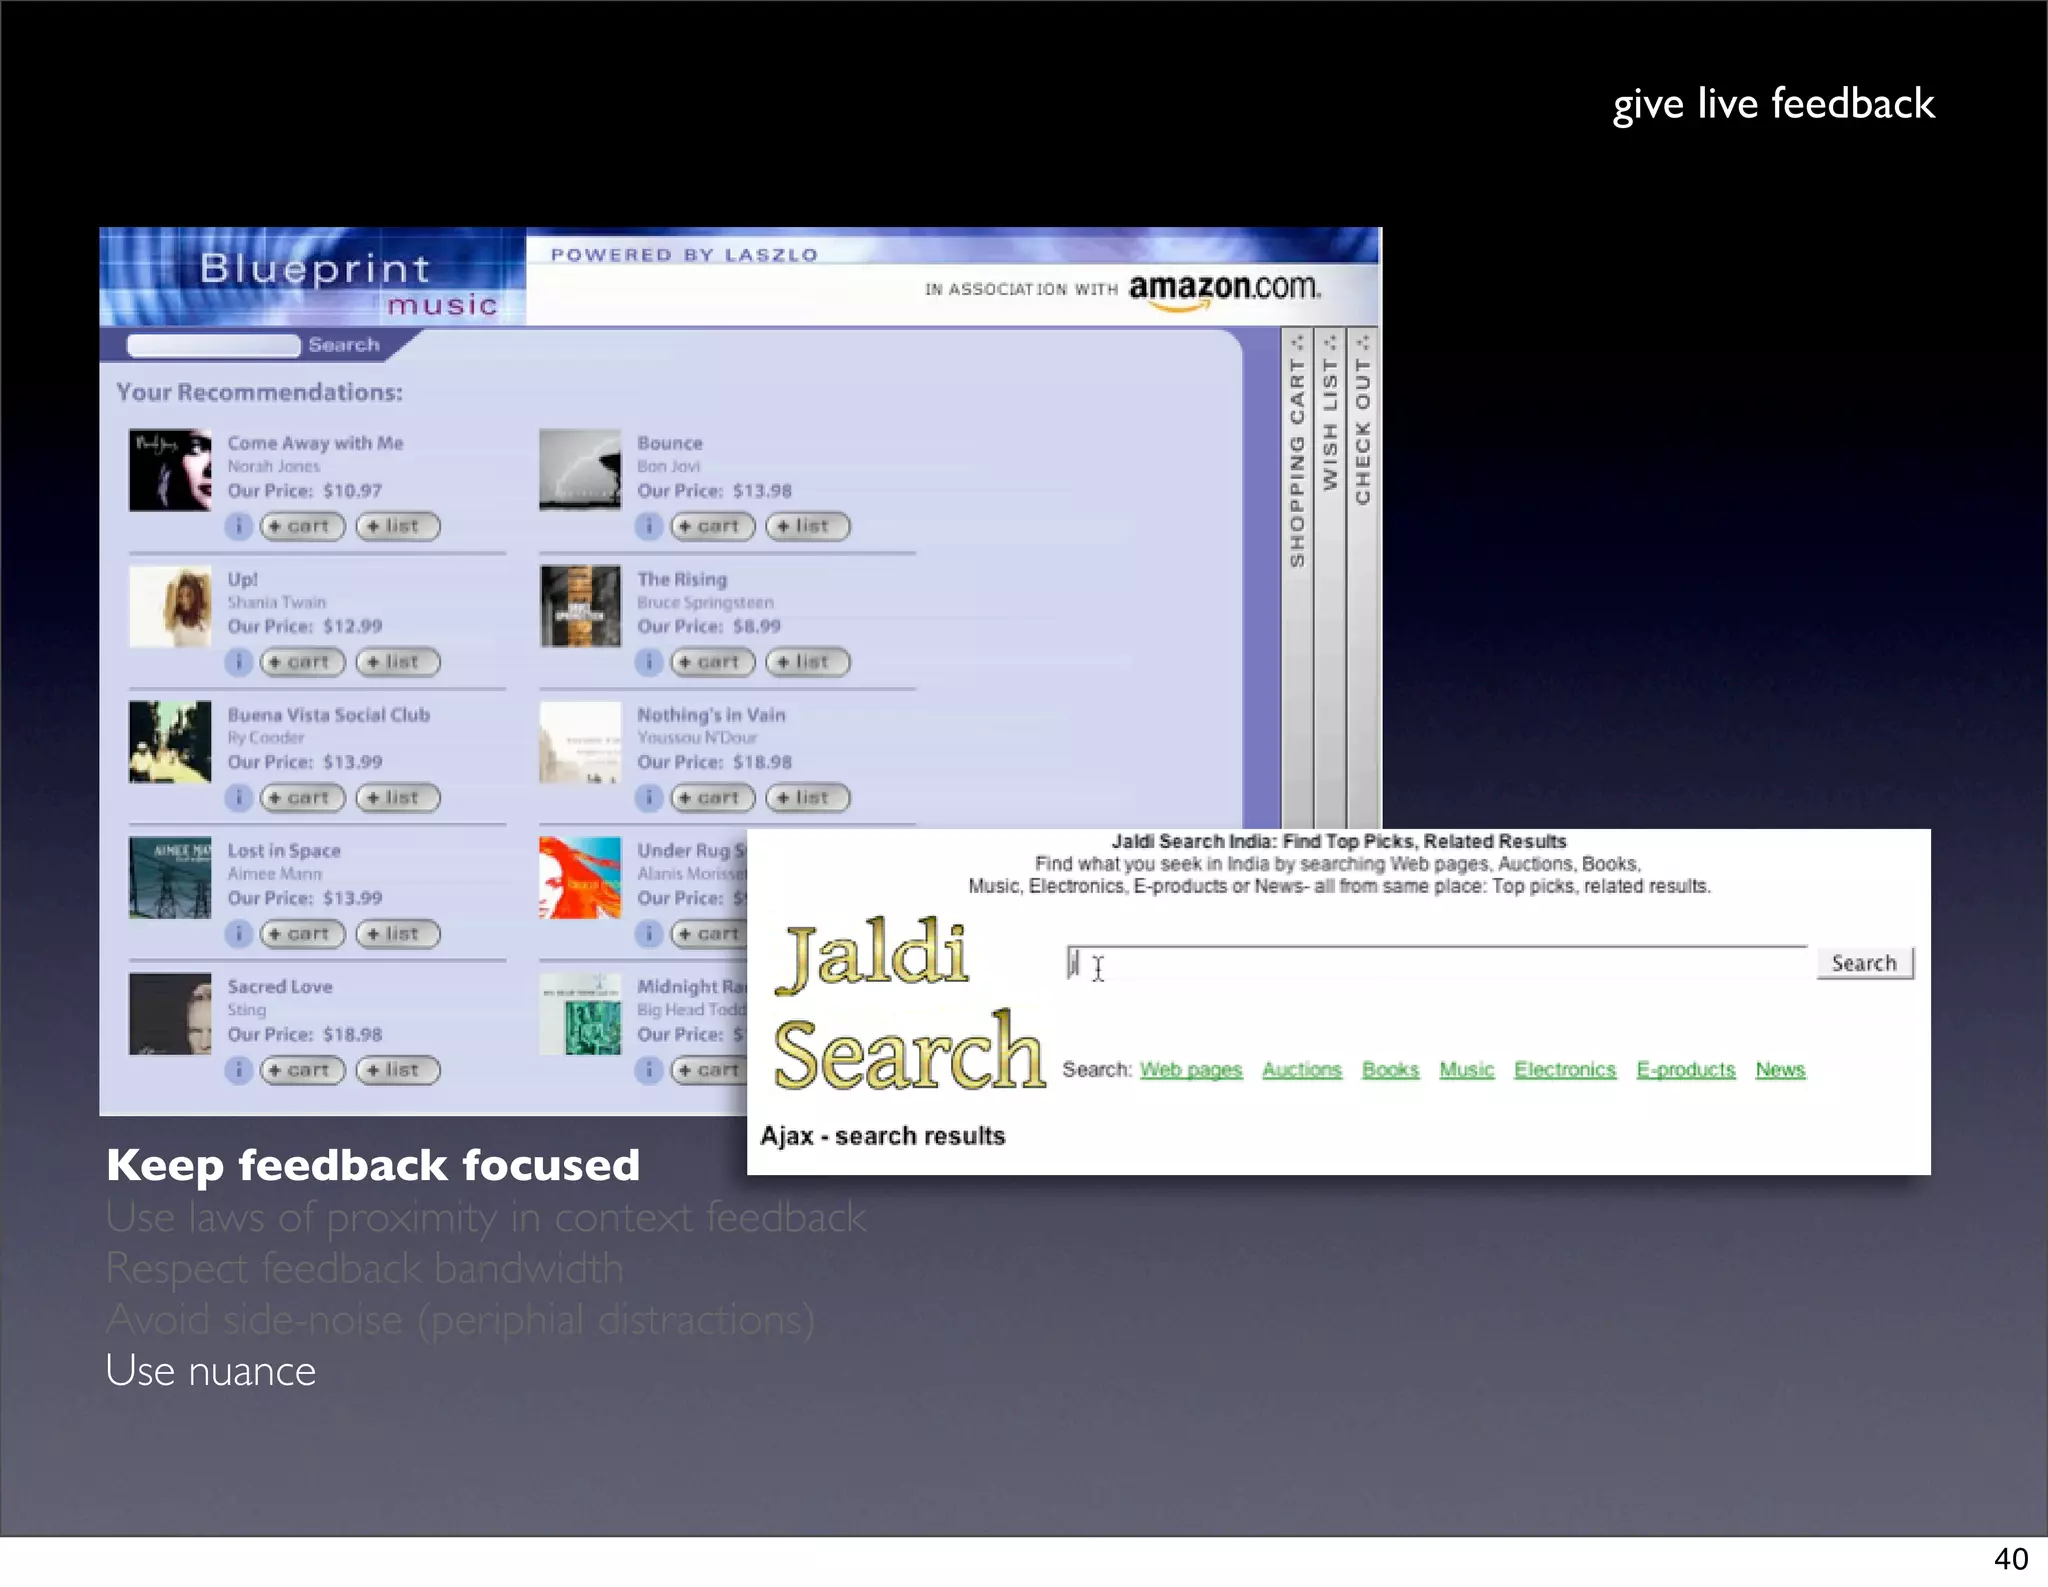Image resolution: width=2048 pixels, height=1587 pixels.
Task: Select Auctions search link
Action: (x=1302, y=1070)
